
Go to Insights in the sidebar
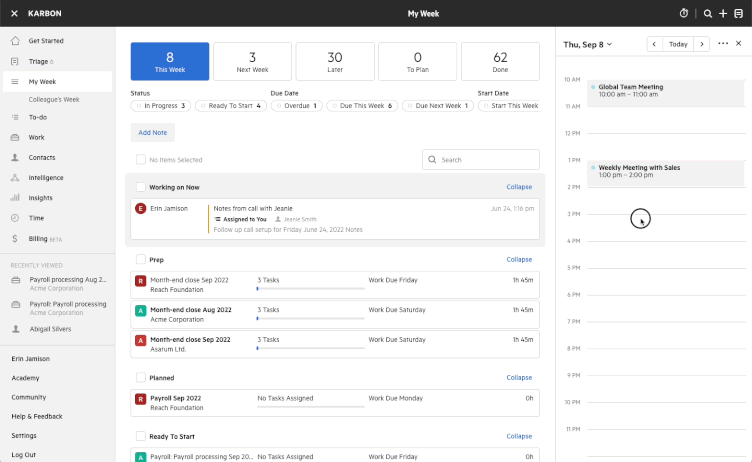tap(40, 198)
